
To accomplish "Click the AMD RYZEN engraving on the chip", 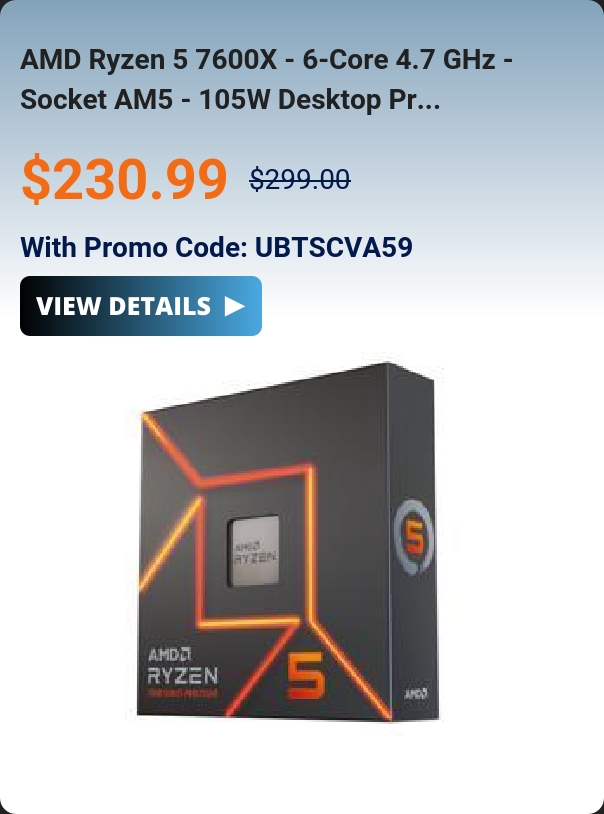I will [255, 553].
